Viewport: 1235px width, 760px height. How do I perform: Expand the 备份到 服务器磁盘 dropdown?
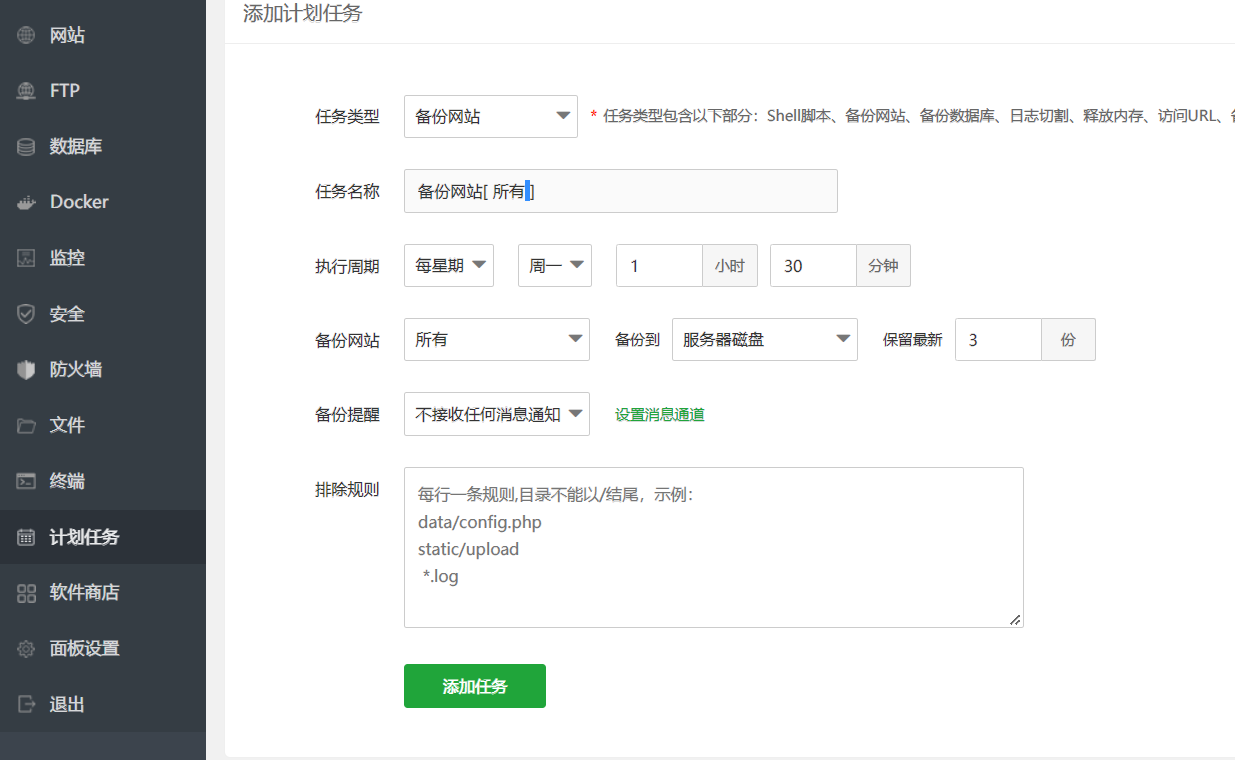click(x=764, y=339)
